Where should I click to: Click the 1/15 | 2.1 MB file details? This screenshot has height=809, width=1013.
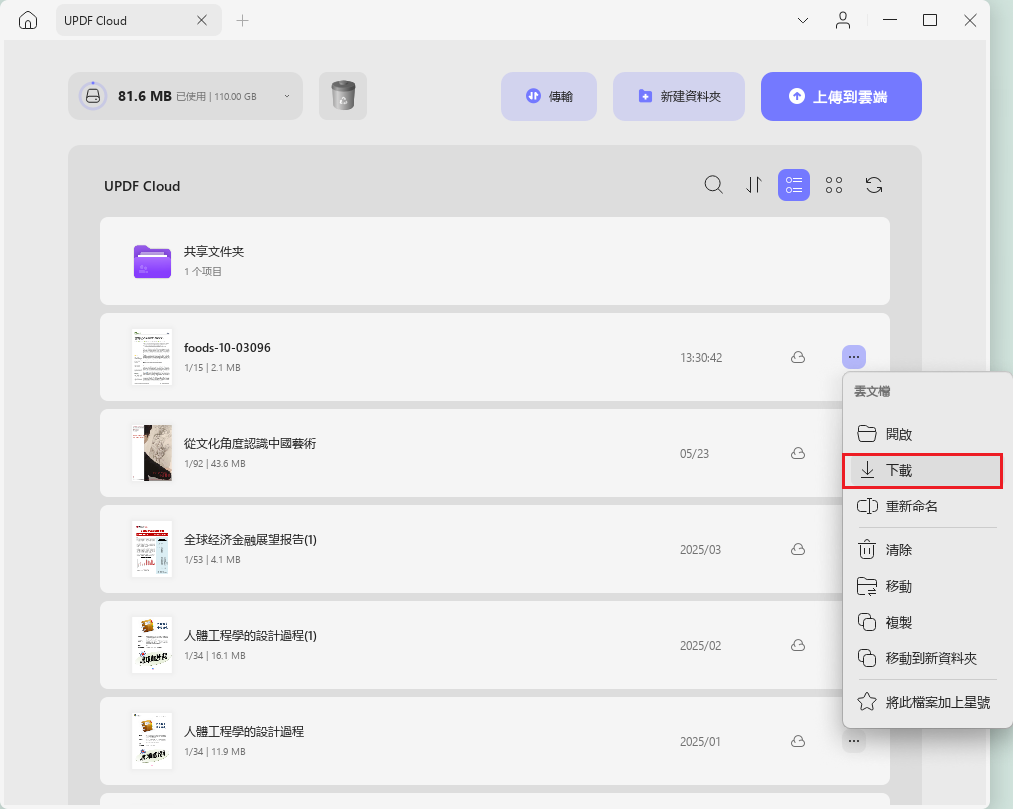click(x=213, y=368)
